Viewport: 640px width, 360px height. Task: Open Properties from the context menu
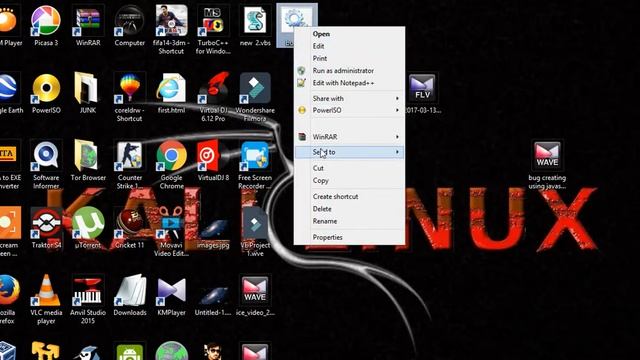pyautogui.click(x=349, y=237)
